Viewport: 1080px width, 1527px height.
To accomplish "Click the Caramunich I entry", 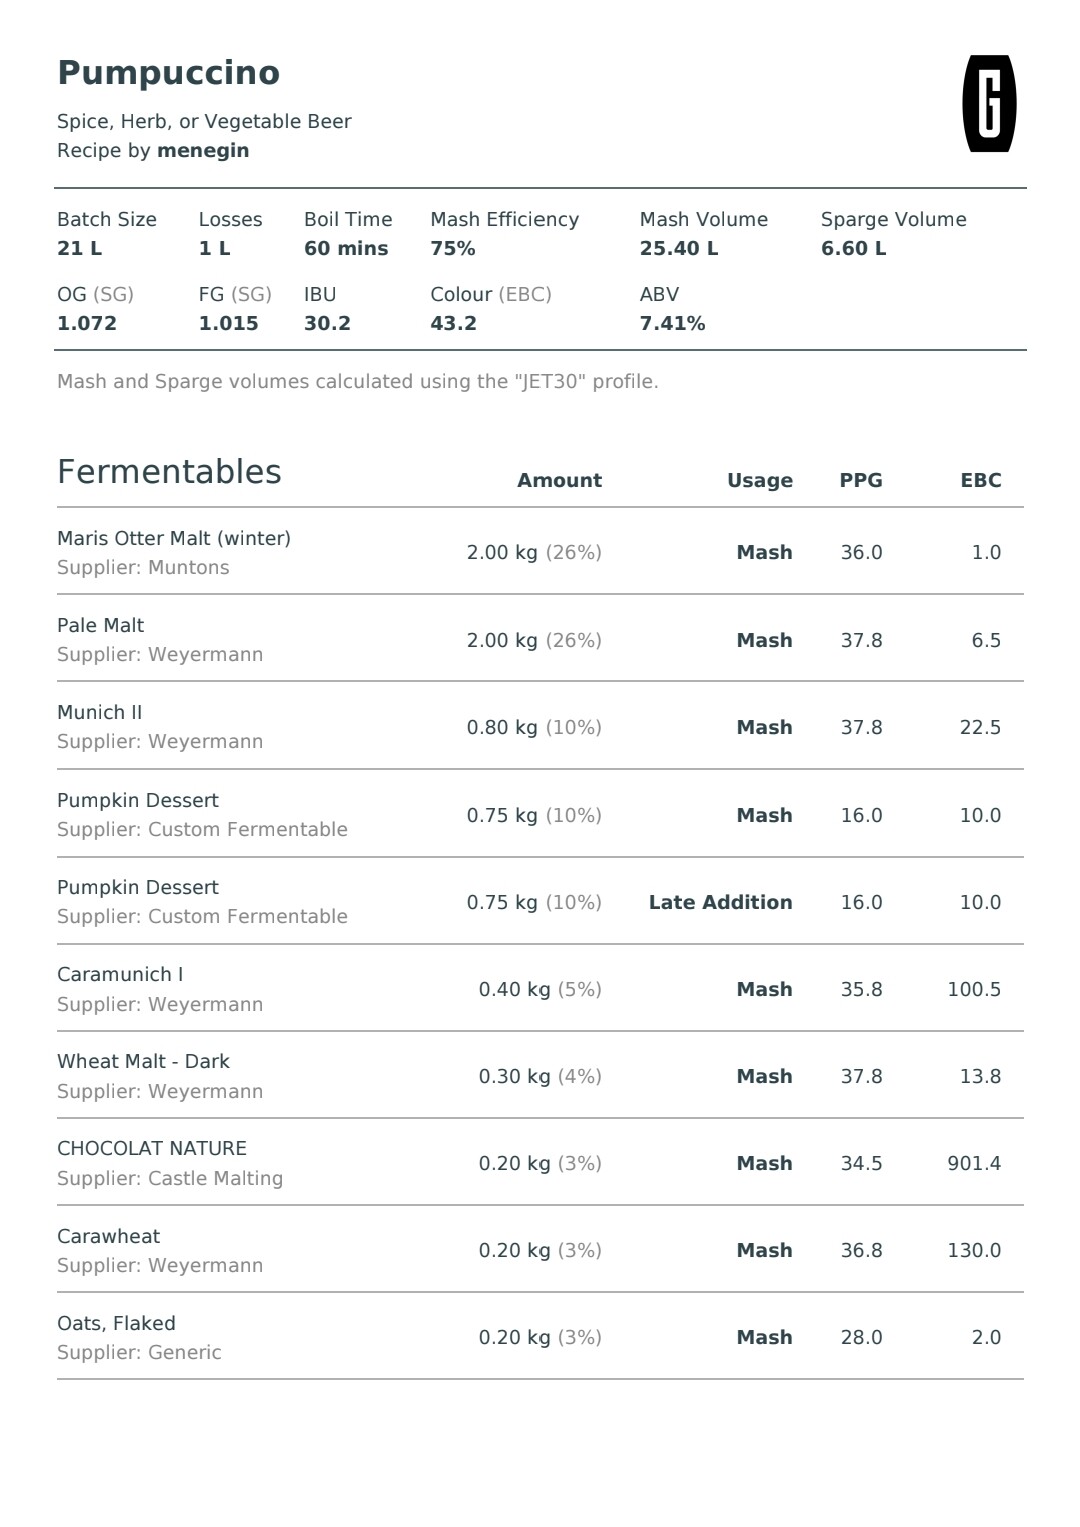I will click(120, 975).
